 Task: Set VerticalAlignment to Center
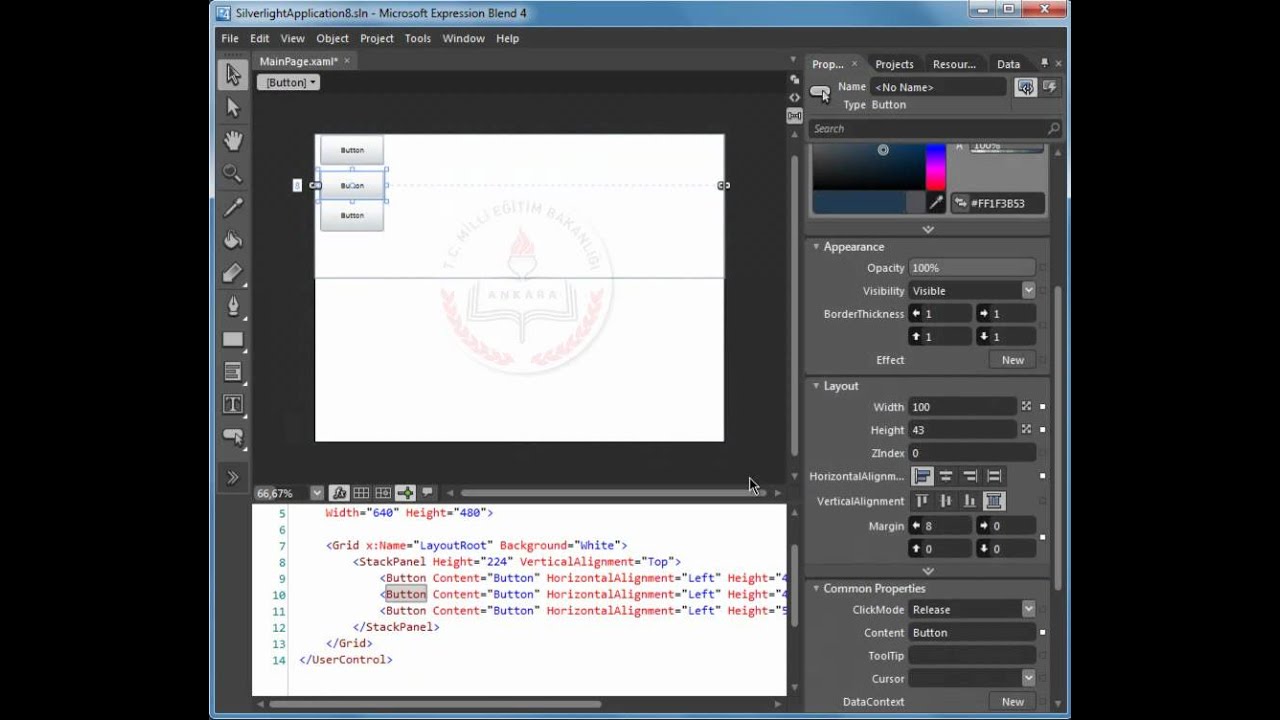pos(946,501)
